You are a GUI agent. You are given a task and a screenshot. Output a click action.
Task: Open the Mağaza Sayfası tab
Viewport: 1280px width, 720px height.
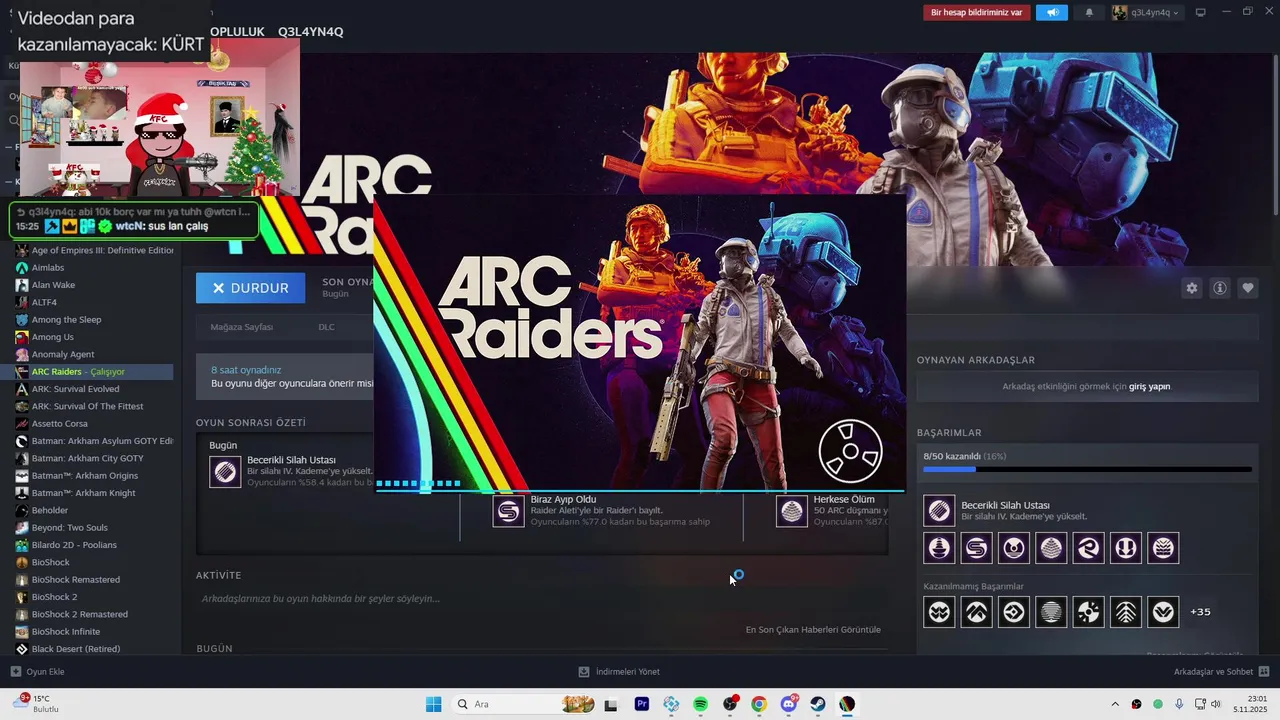pyautogui.click(x=241, y=327)
